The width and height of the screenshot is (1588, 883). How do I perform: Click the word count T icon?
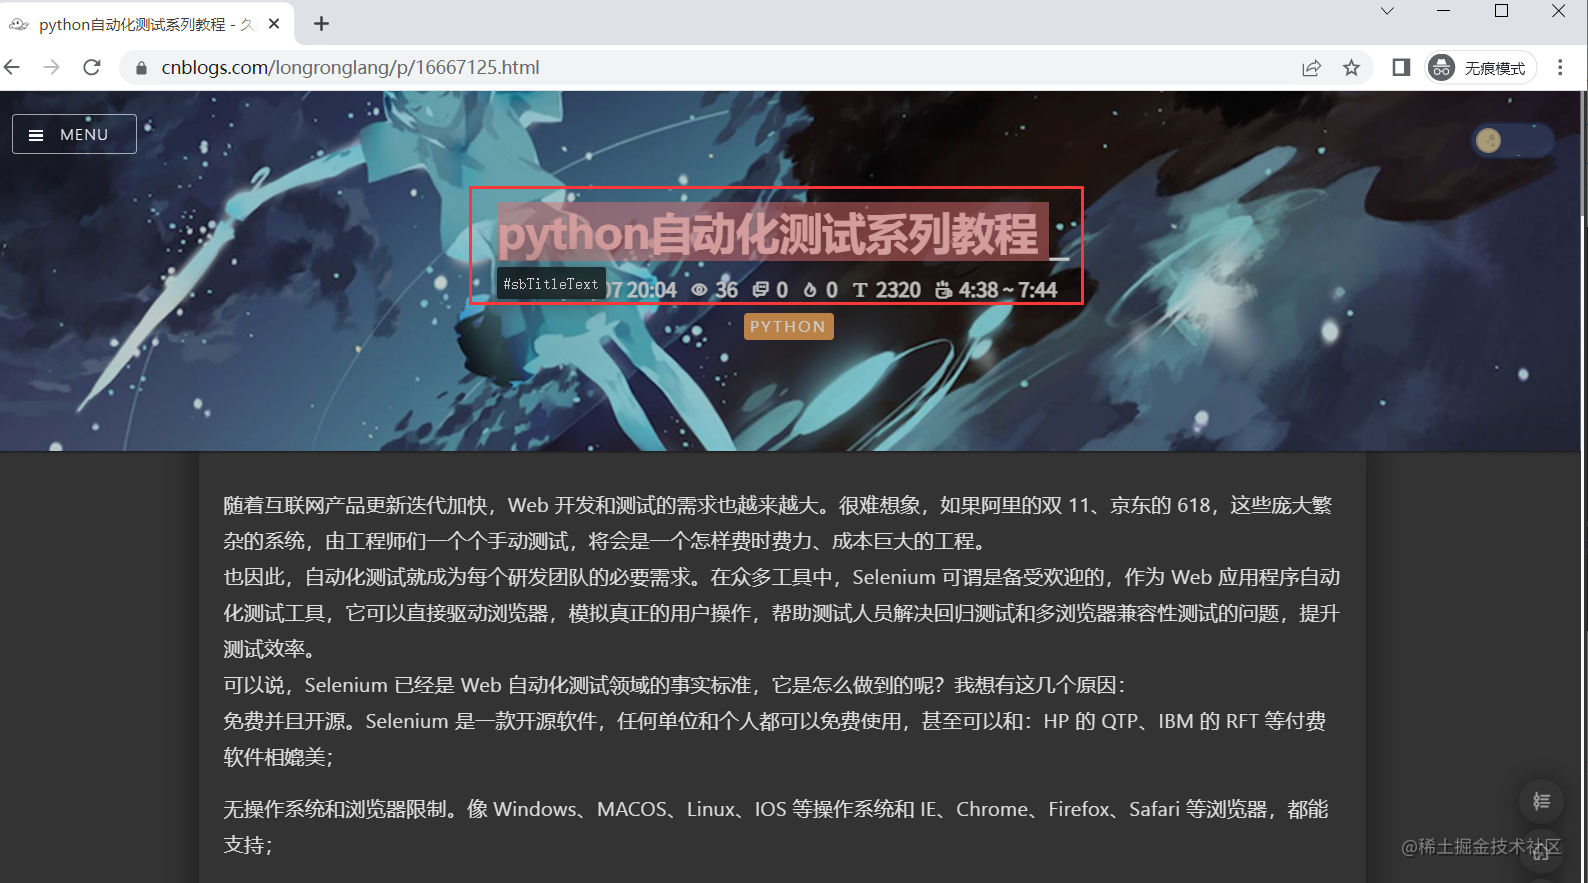(860, 290)
